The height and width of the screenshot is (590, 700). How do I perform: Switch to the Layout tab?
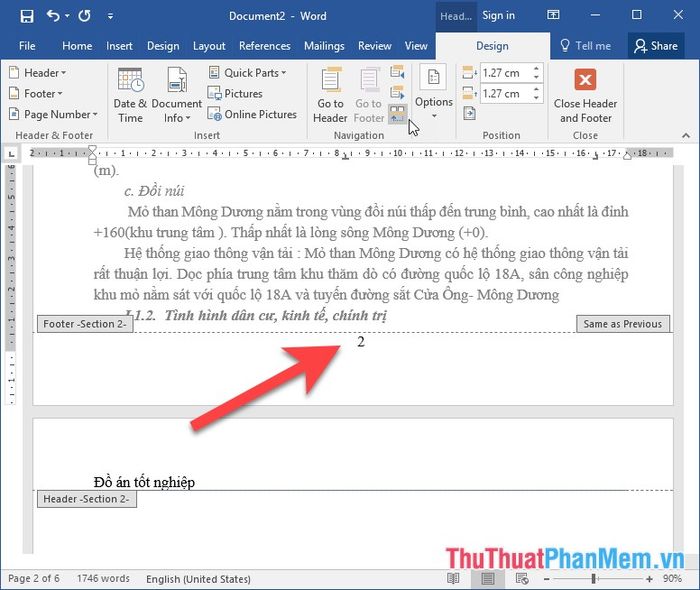click(x=209, y=46)
